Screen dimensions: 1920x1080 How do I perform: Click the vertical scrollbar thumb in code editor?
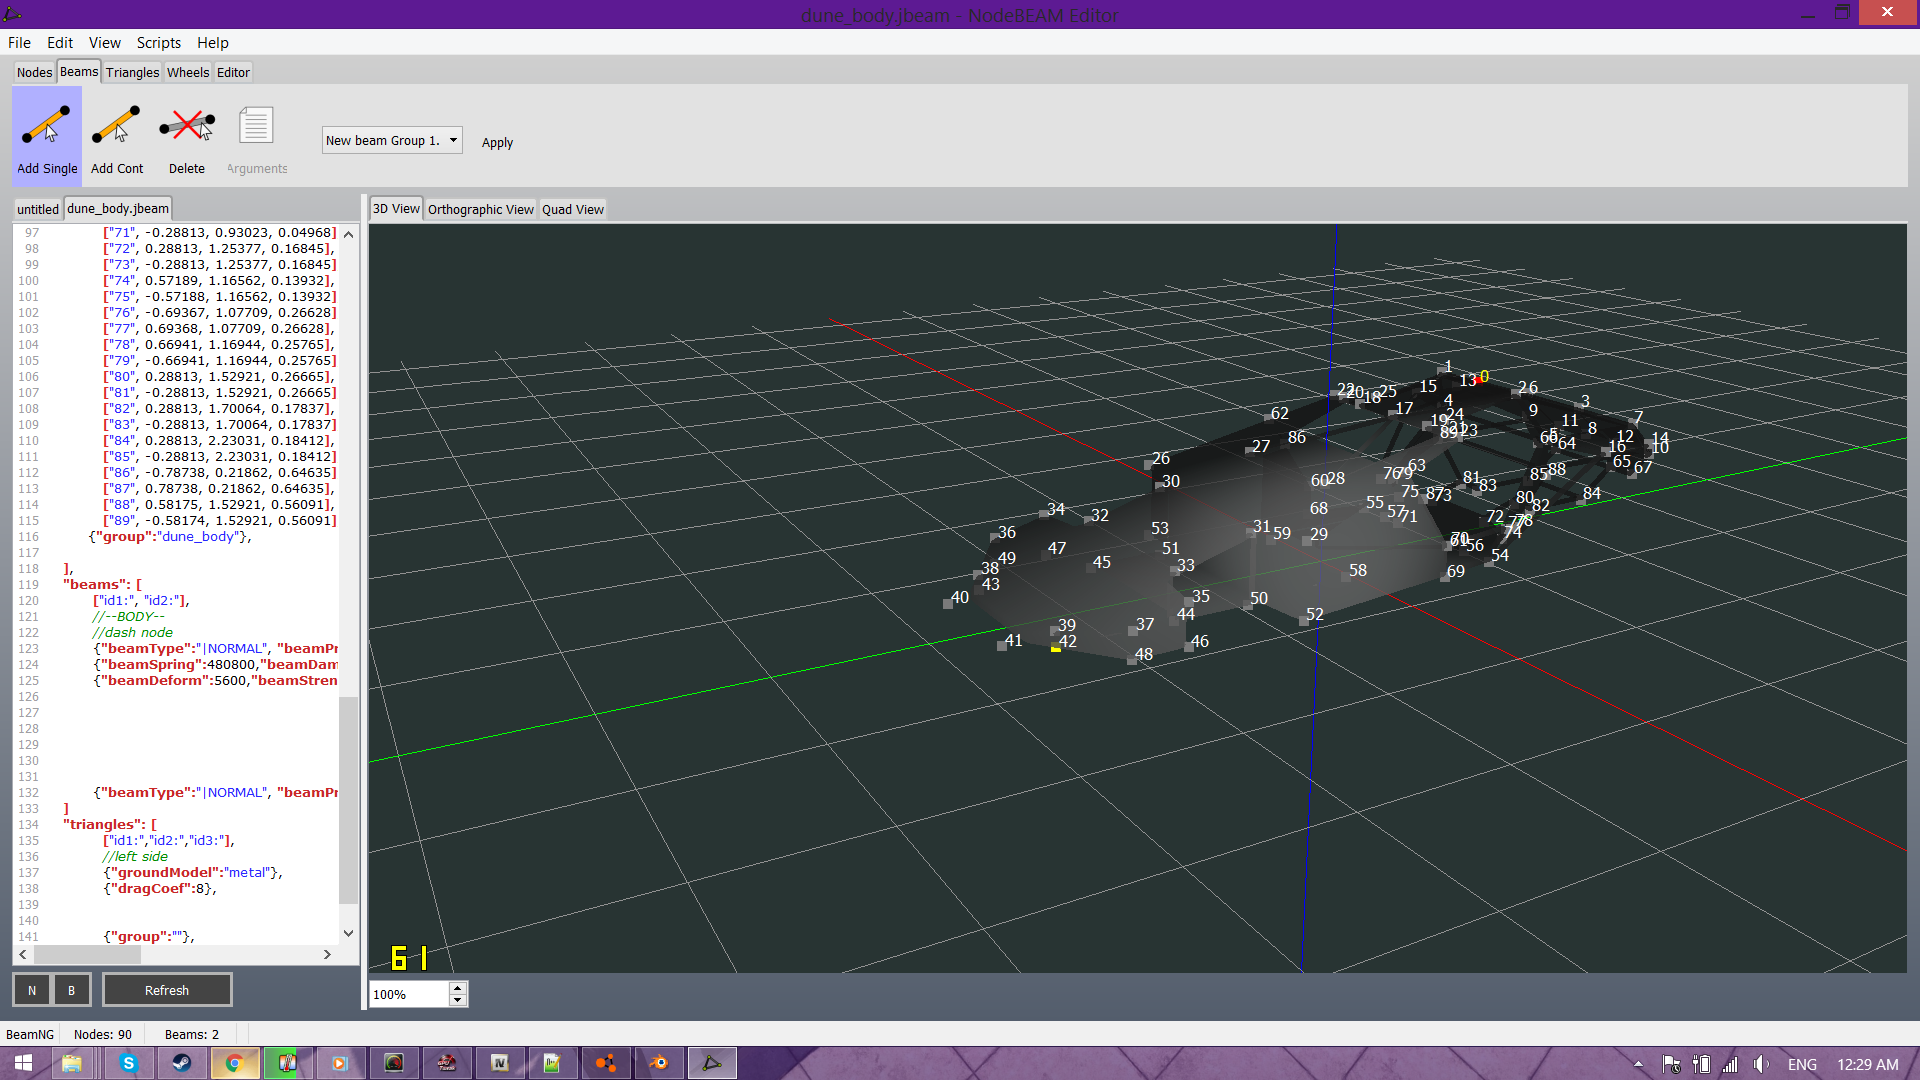348,800
